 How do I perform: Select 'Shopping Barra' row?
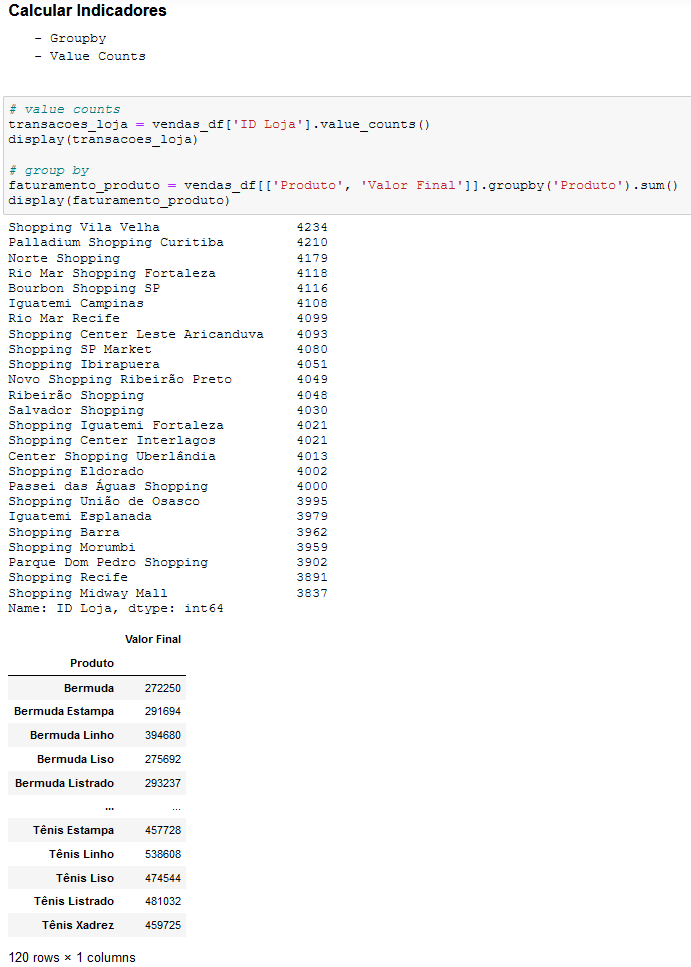point(168,532)
